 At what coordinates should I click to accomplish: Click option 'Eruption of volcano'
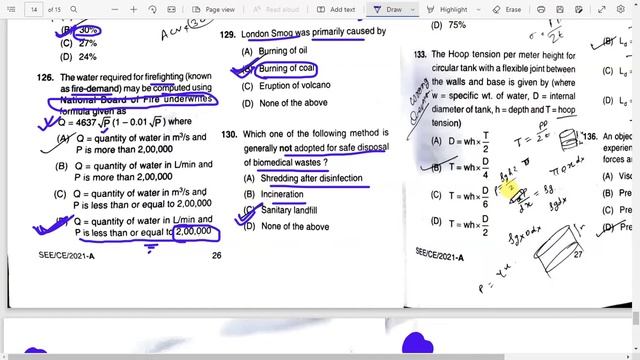[295, 85]
